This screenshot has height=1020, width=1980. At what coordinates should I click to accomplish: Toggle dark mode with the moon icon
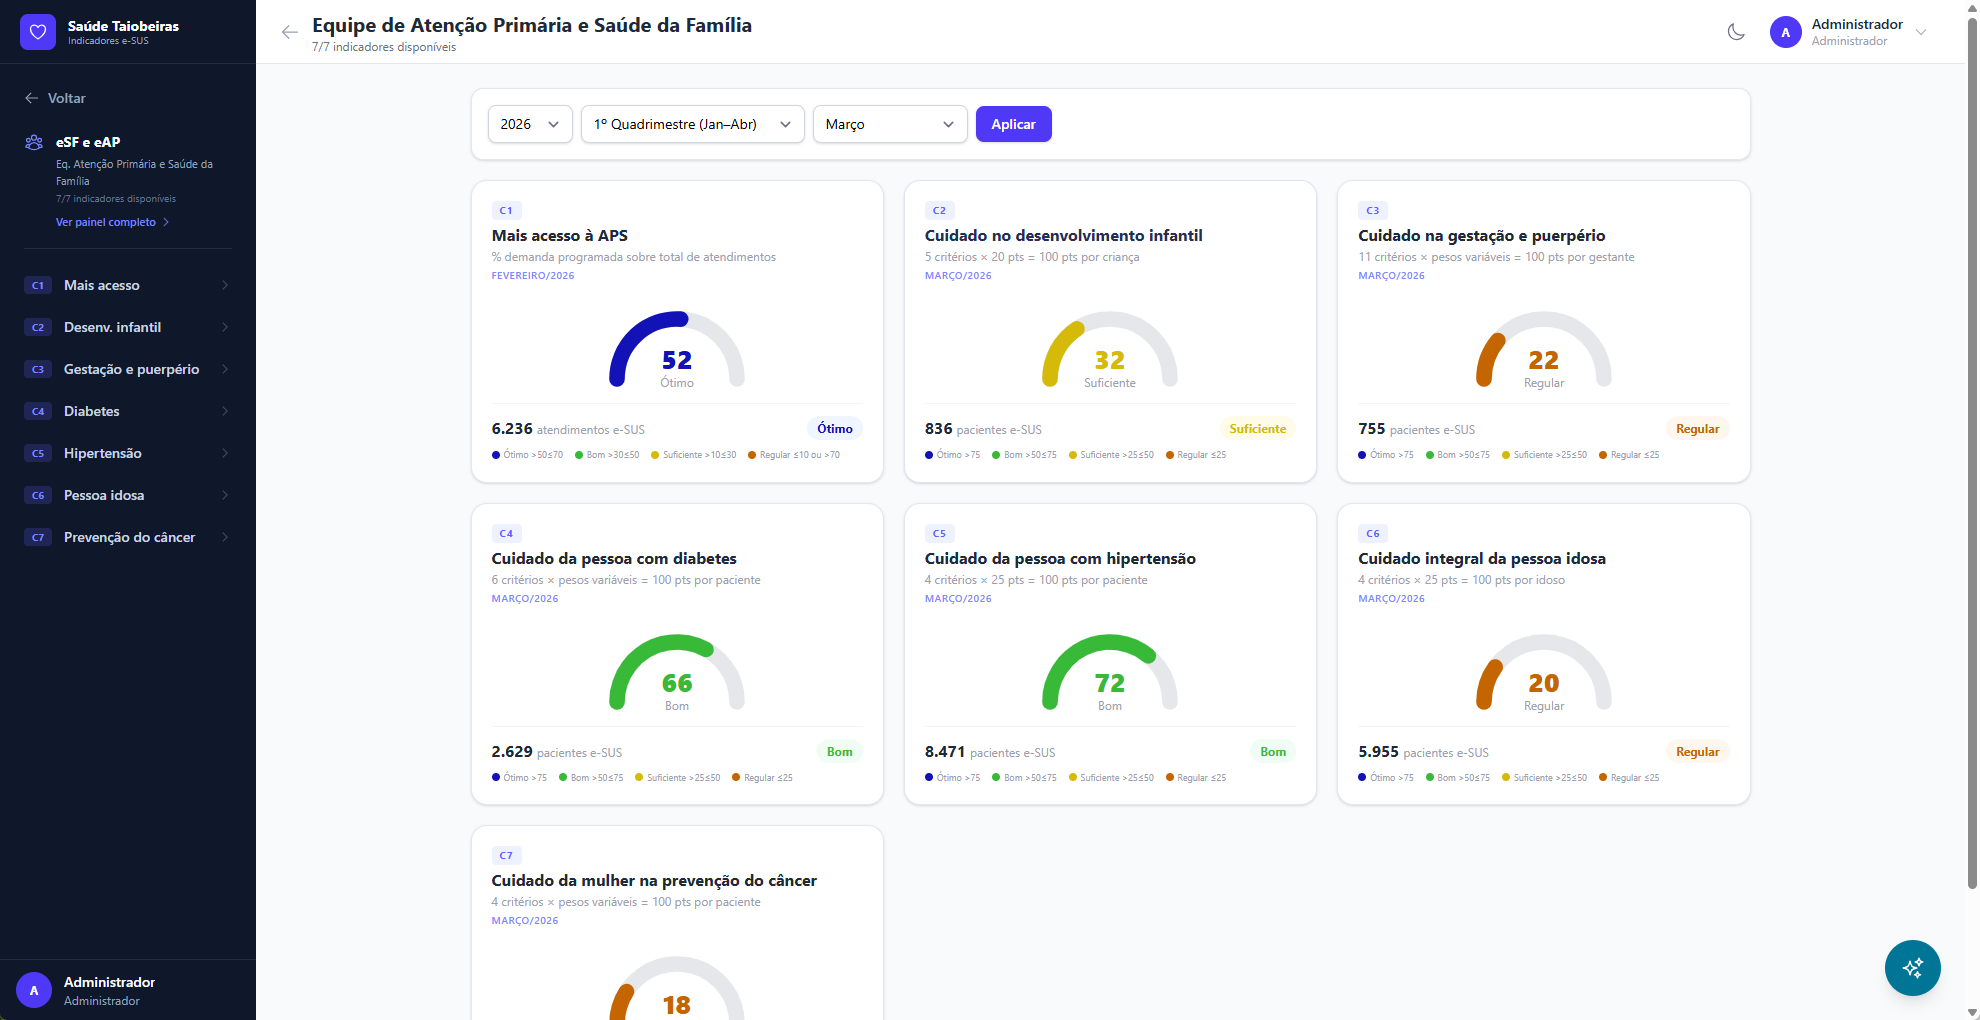tap(1736, 32)
